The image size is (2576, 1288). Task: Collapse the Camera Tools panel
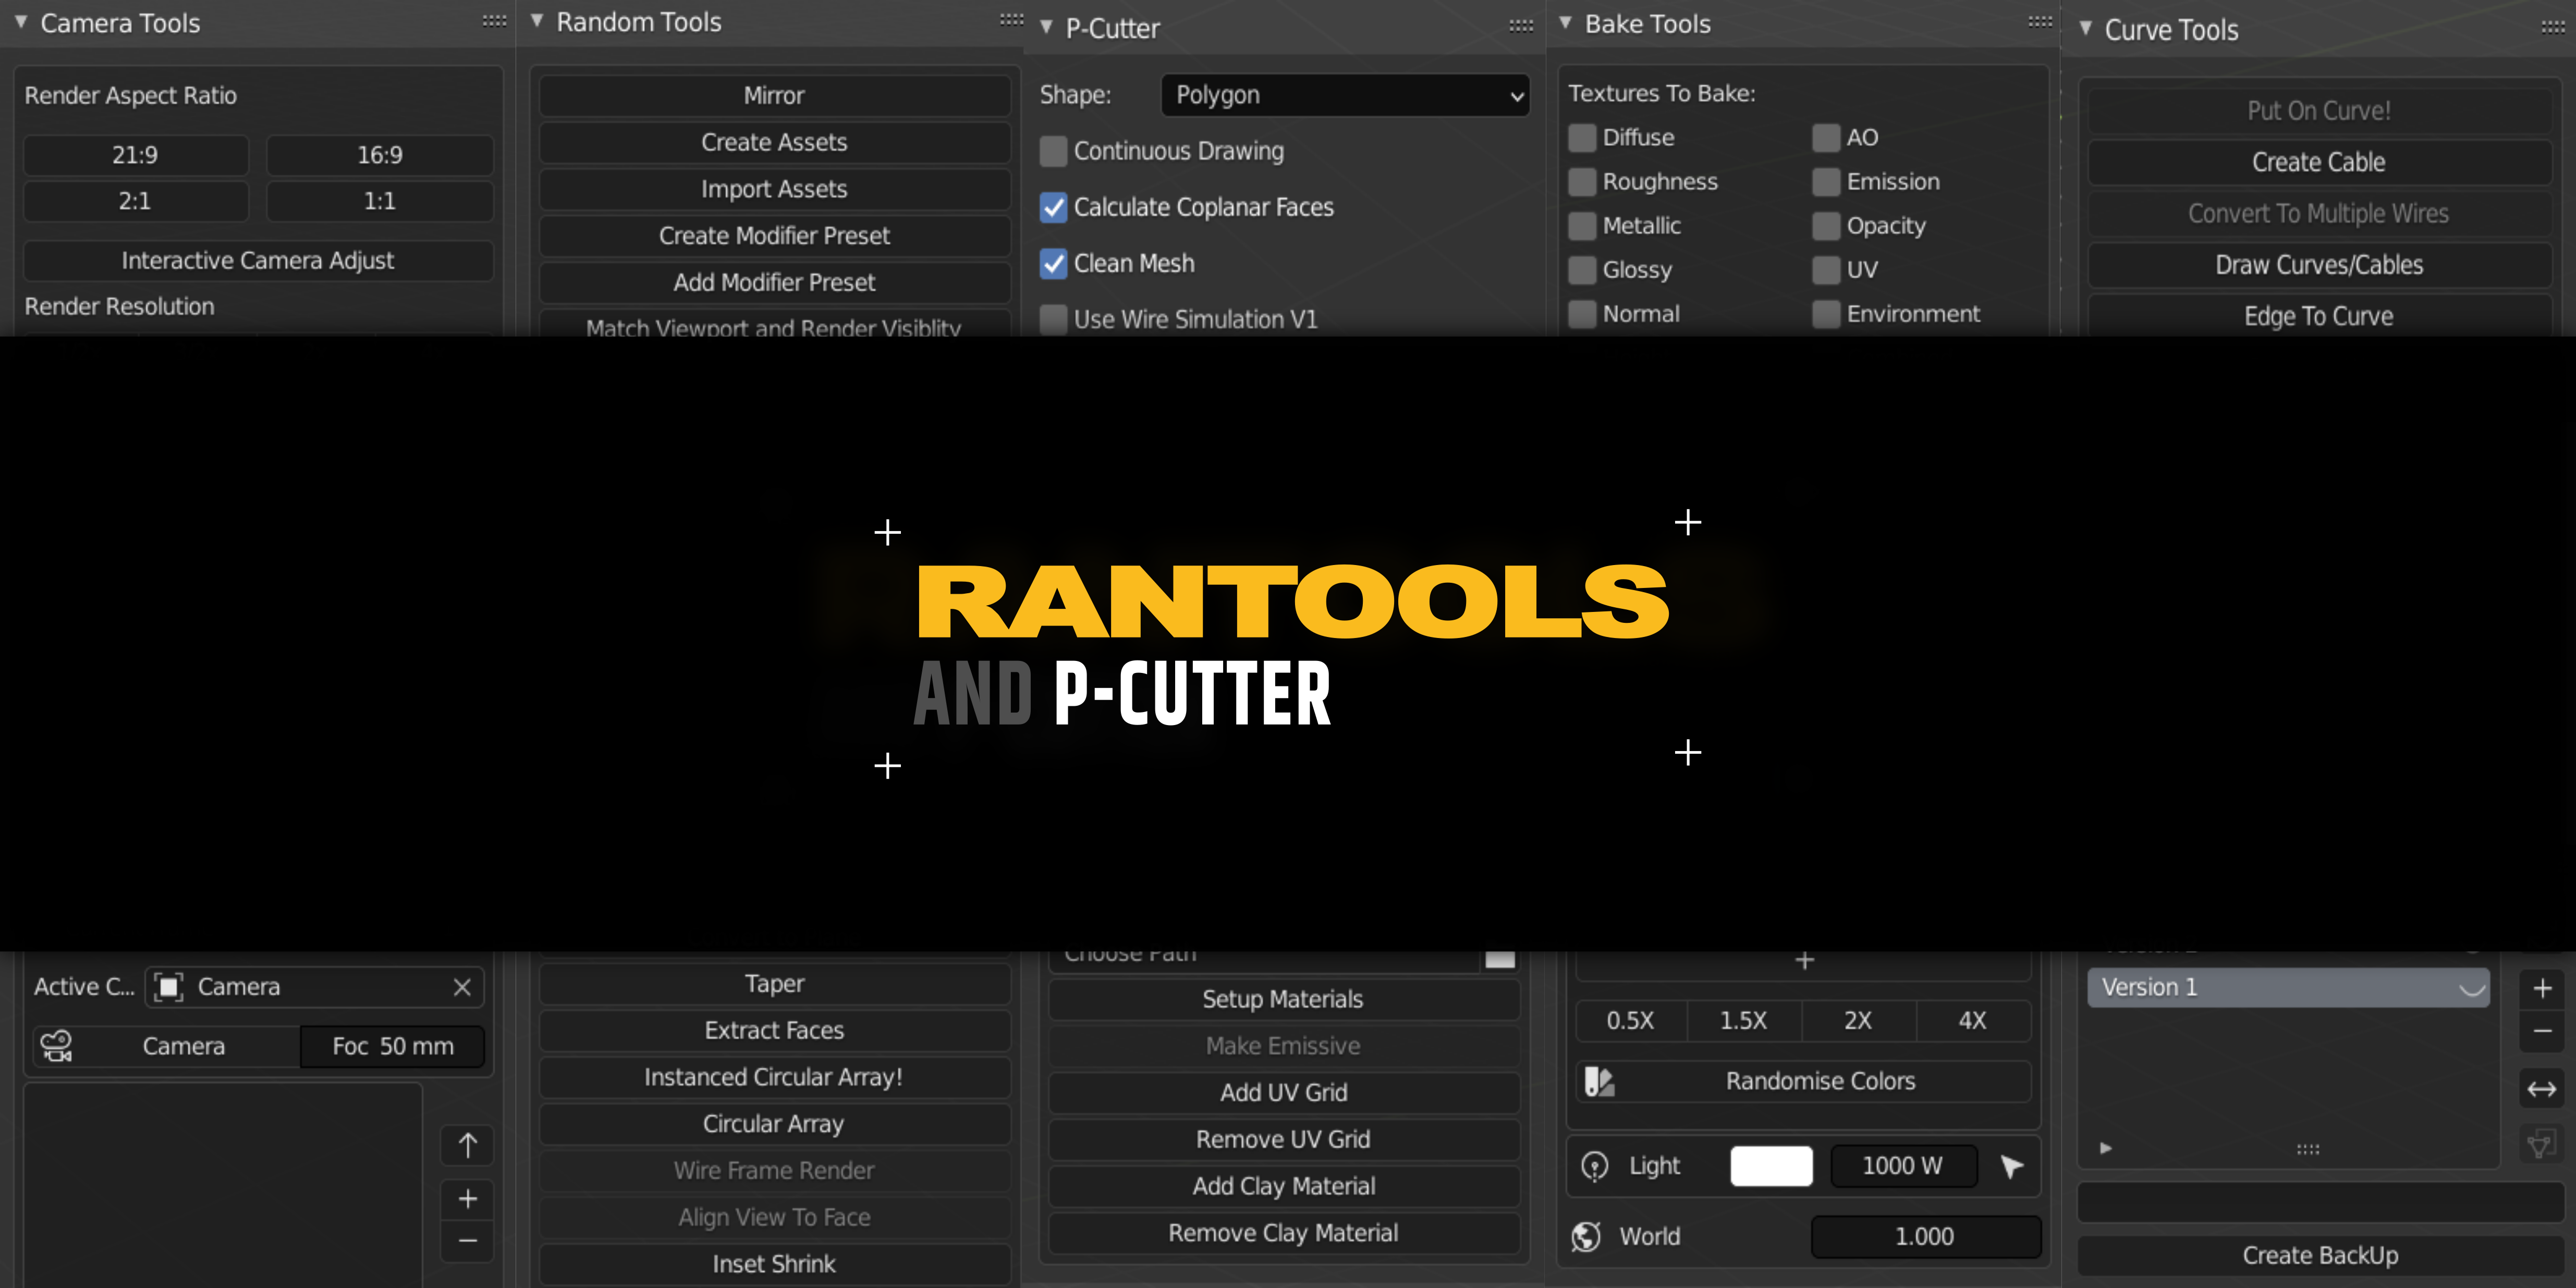[20, 22]
